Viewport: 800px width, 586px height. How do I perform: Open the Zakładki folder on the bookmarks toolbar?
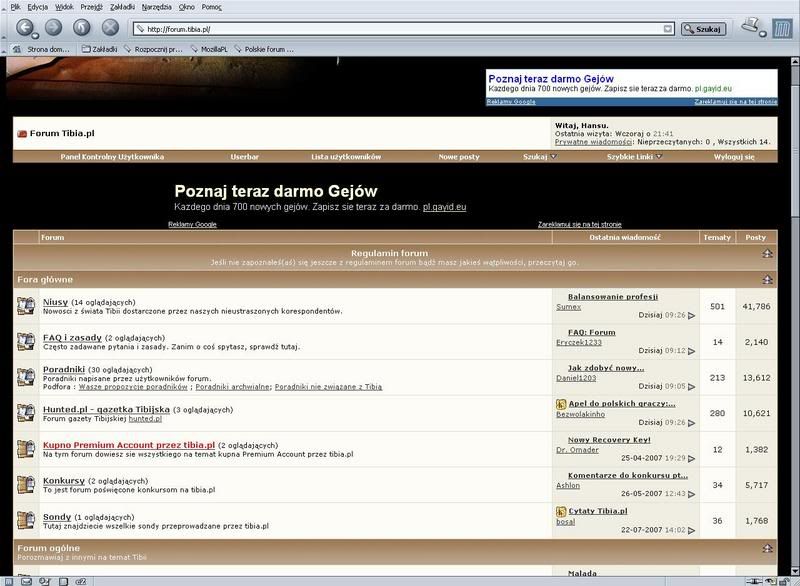99,49
